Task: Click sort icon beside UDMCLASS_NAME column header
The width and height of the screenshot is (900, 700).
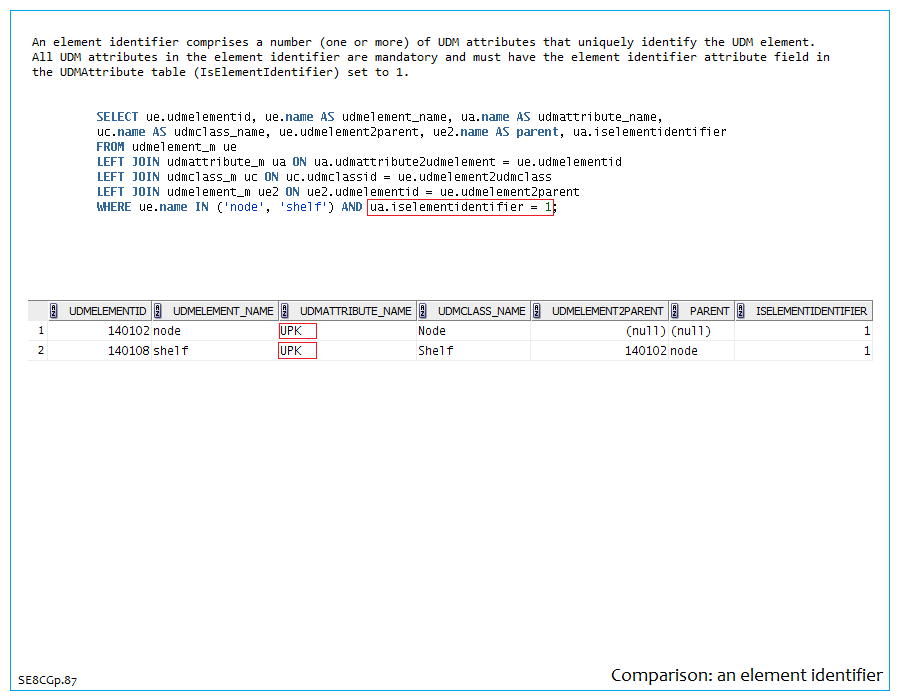Action: coord(423,311)
